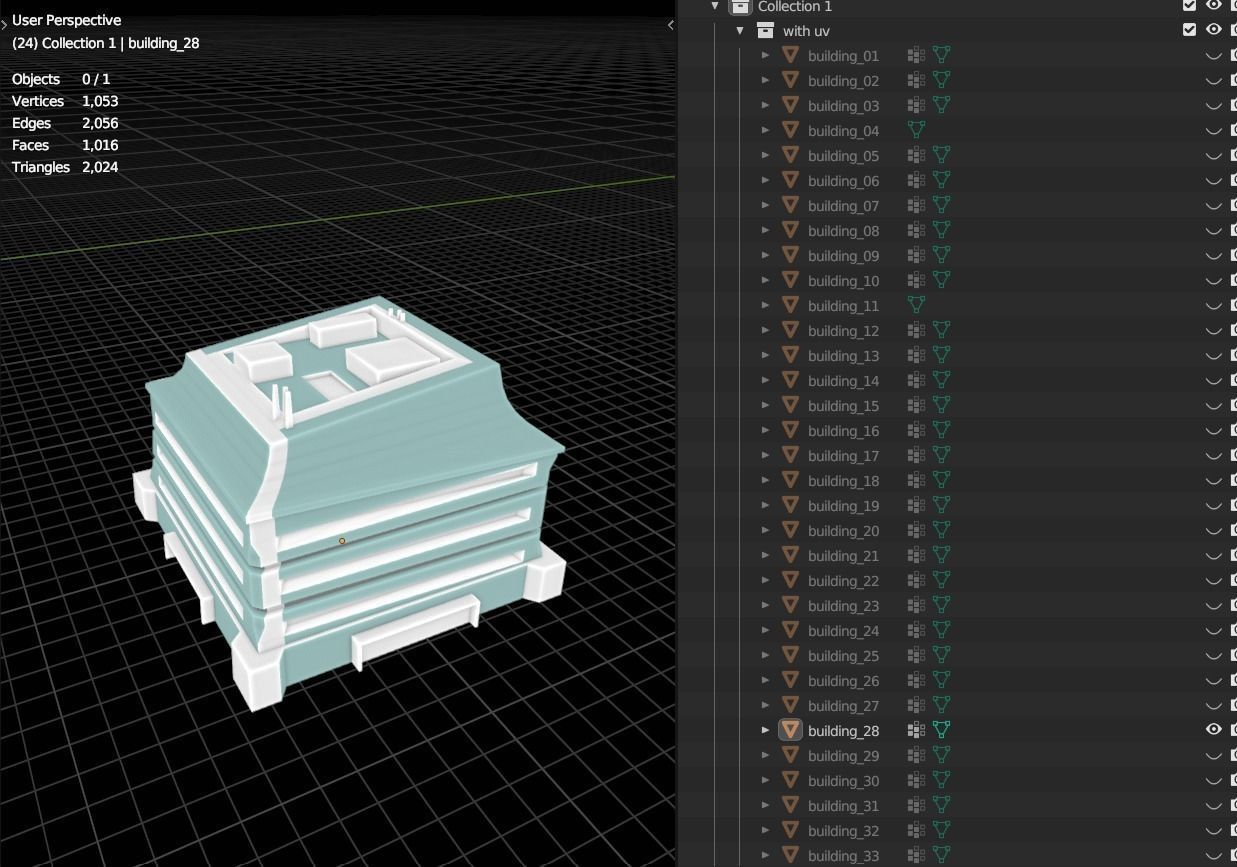Click building_15 orange object icon
The image size is (1237, 867).
click(790, 405)
